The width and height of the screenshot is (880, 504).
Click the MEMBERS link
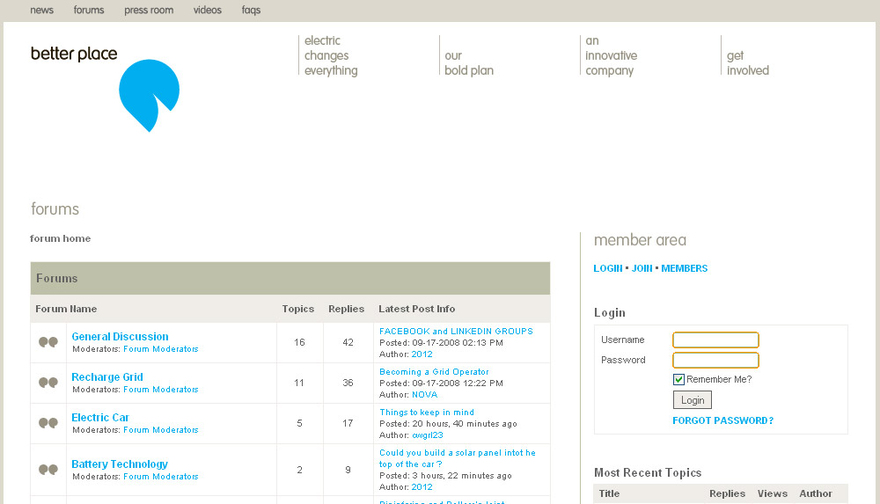coord(684,268)
